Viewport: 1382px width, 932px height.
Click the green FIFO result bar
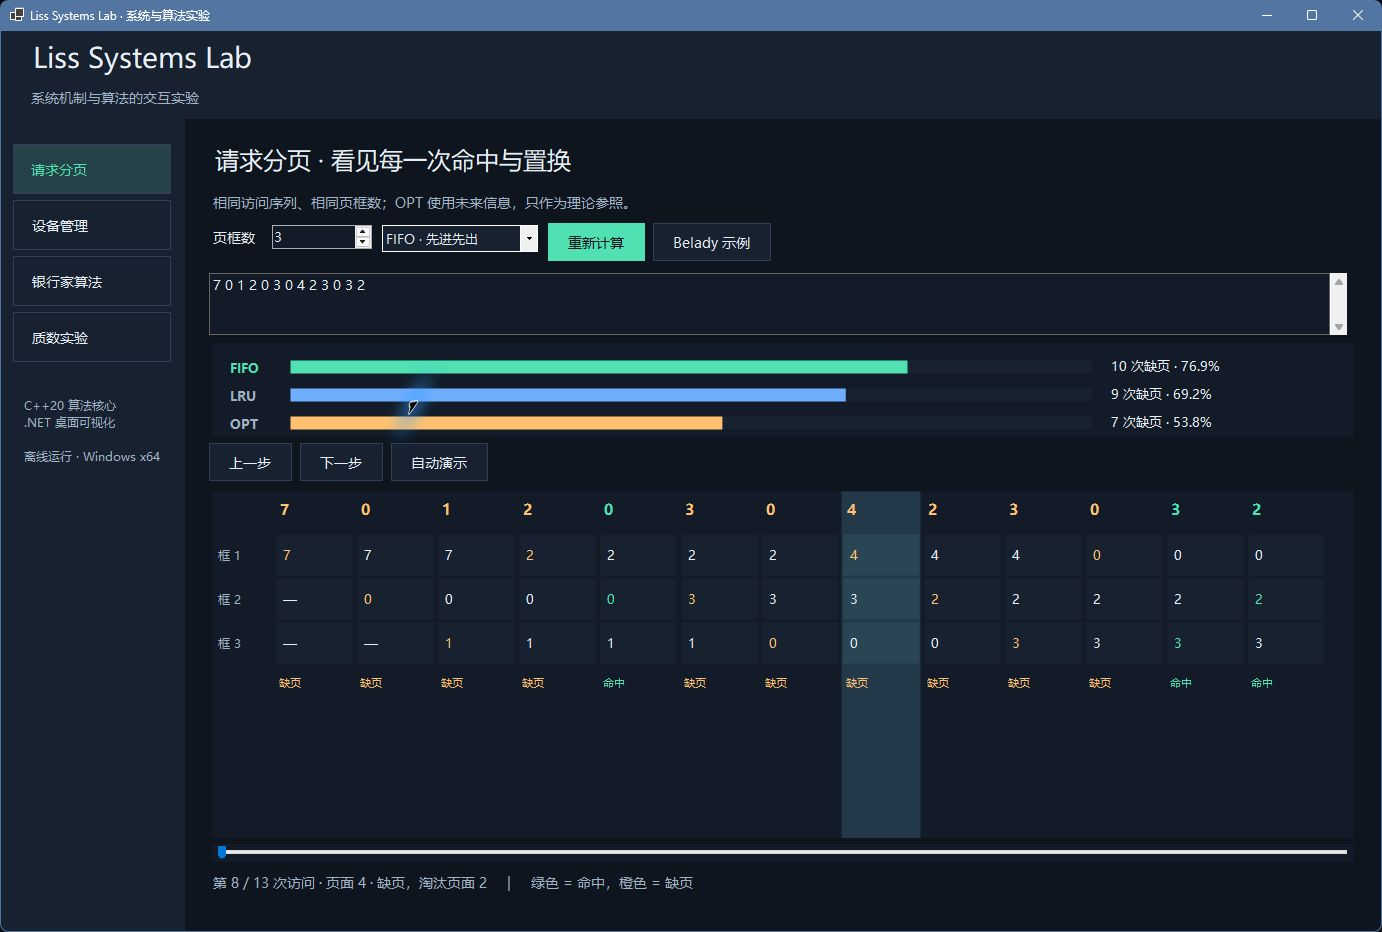(599, 367)
